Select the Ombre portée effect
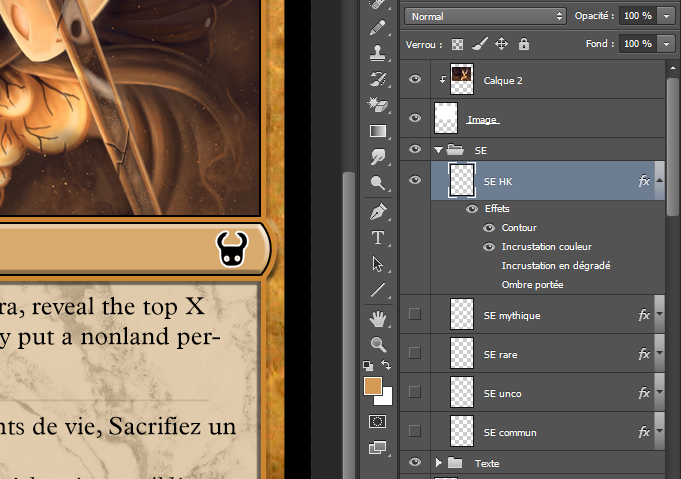This screenshot has height=479, width=681. (532, 285)
